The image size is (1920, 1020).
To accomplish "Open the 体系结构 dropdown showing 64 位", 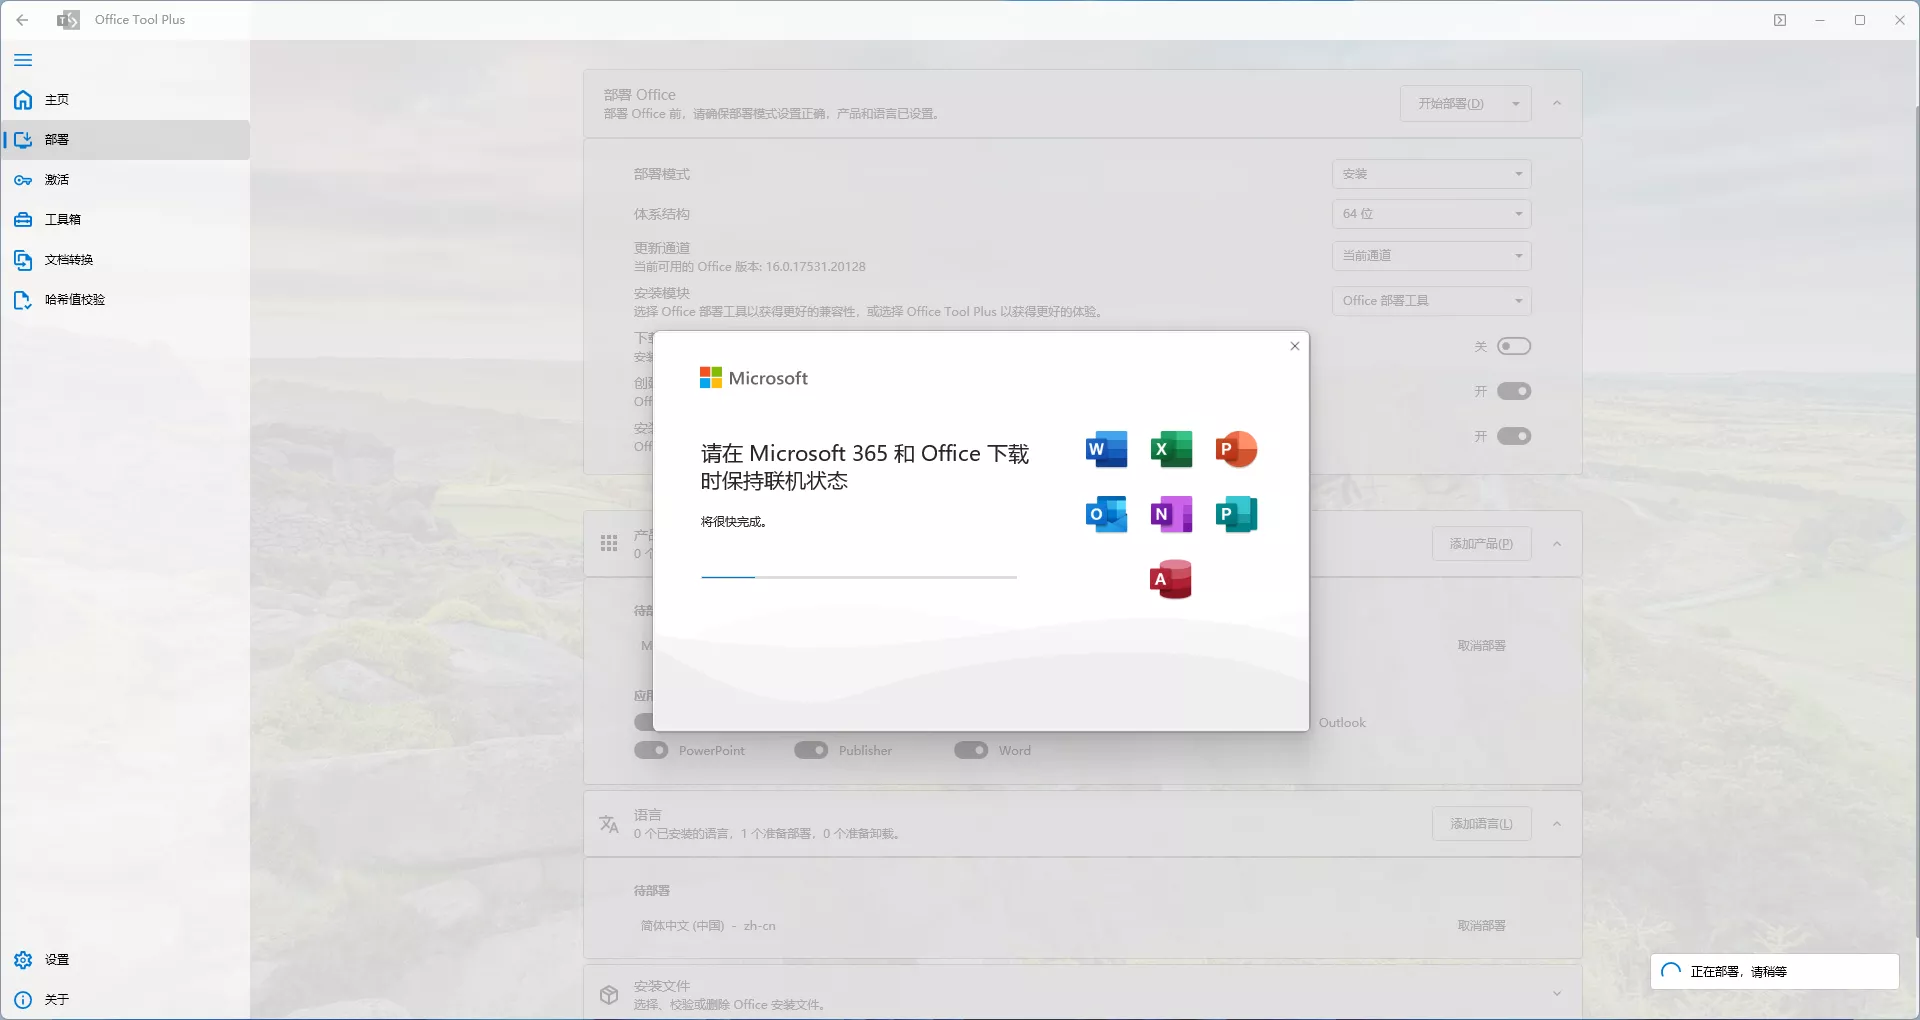I will (1431, 214).
